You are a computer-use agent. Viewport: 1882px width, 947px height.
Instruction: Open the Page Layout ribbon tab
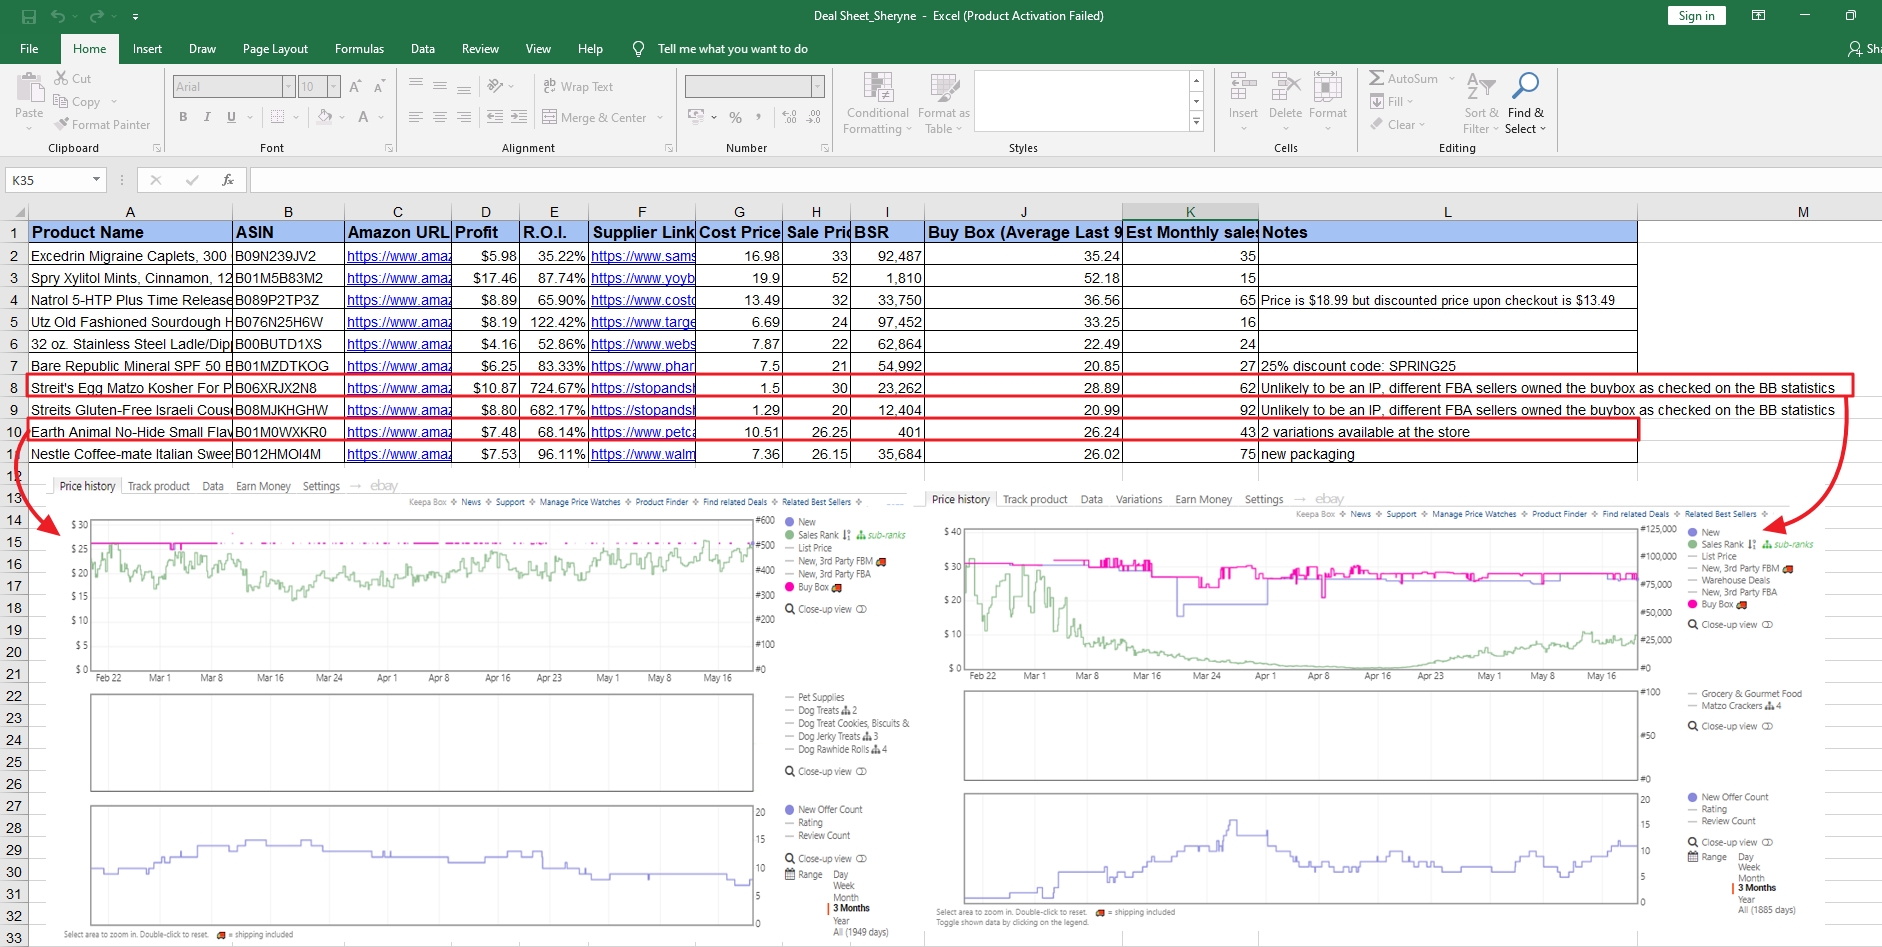[x=275, y=49]
